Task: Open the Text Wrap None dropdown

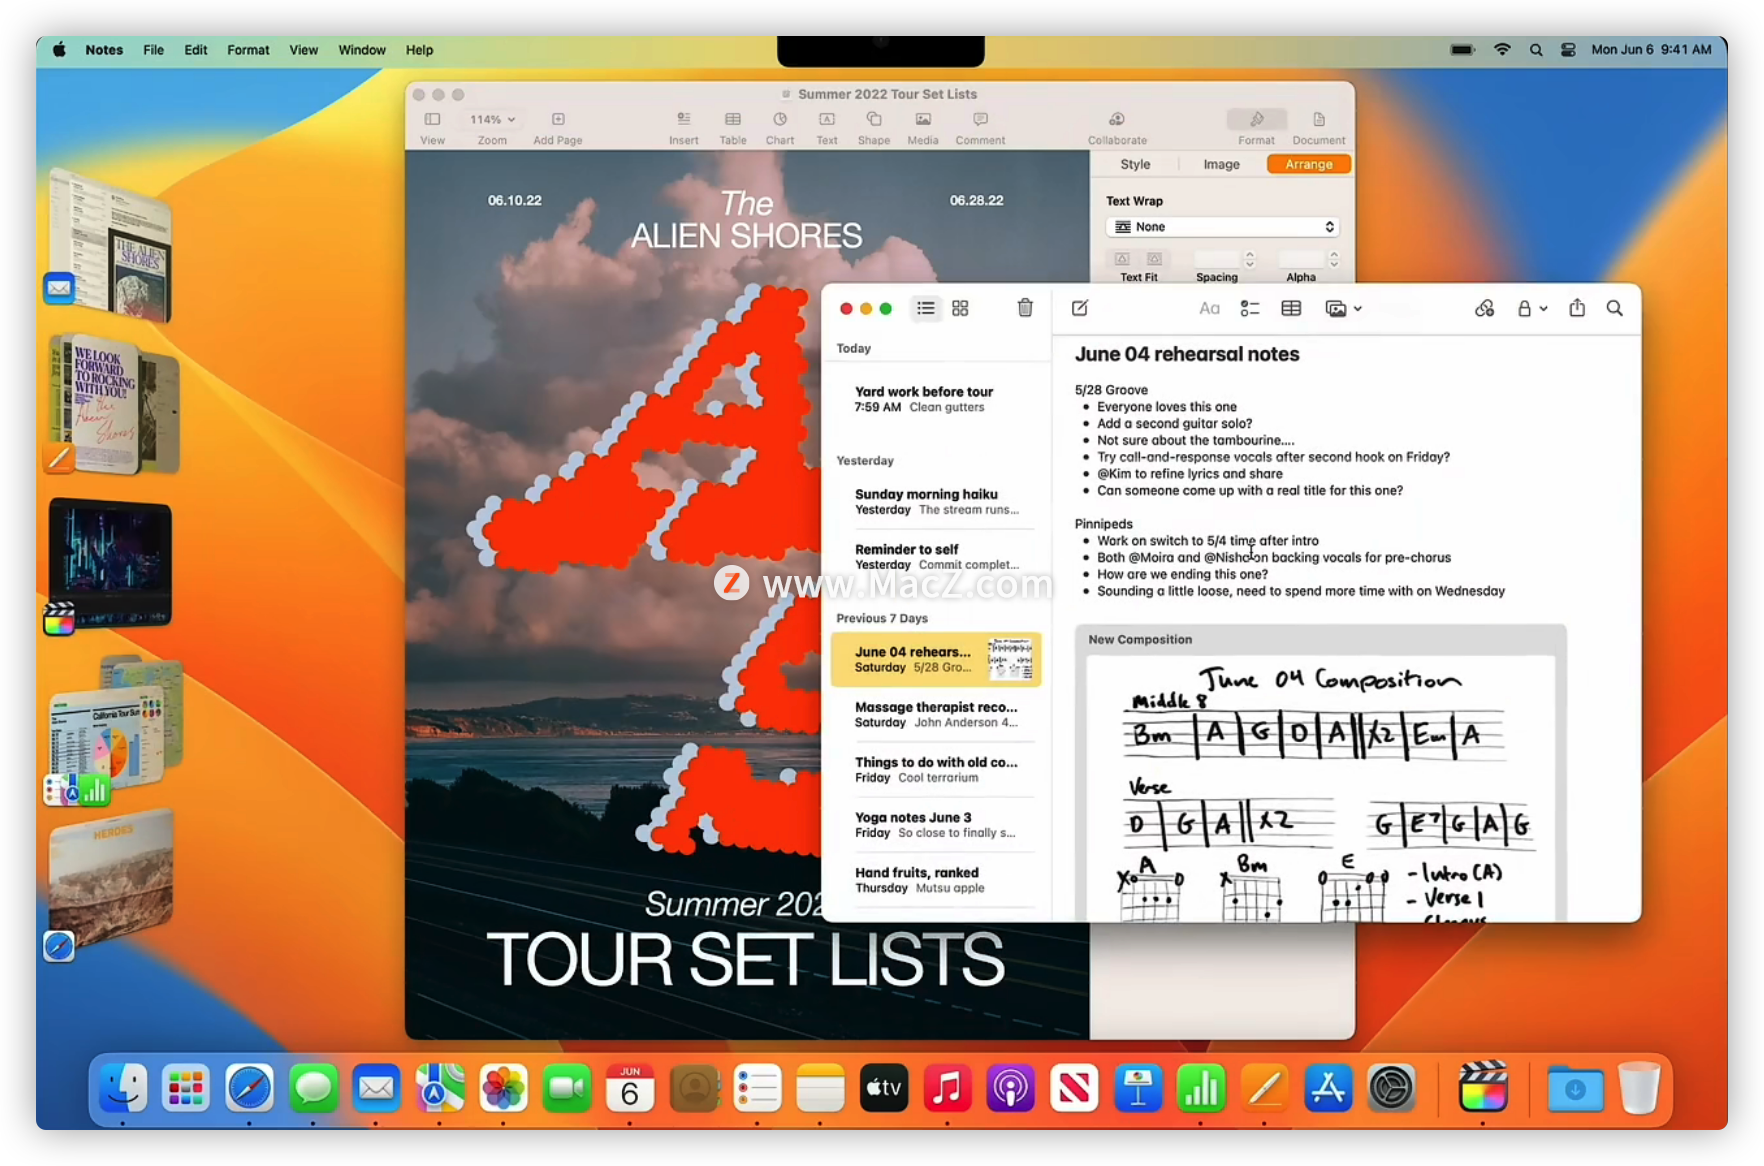Action: (1223, 227)
